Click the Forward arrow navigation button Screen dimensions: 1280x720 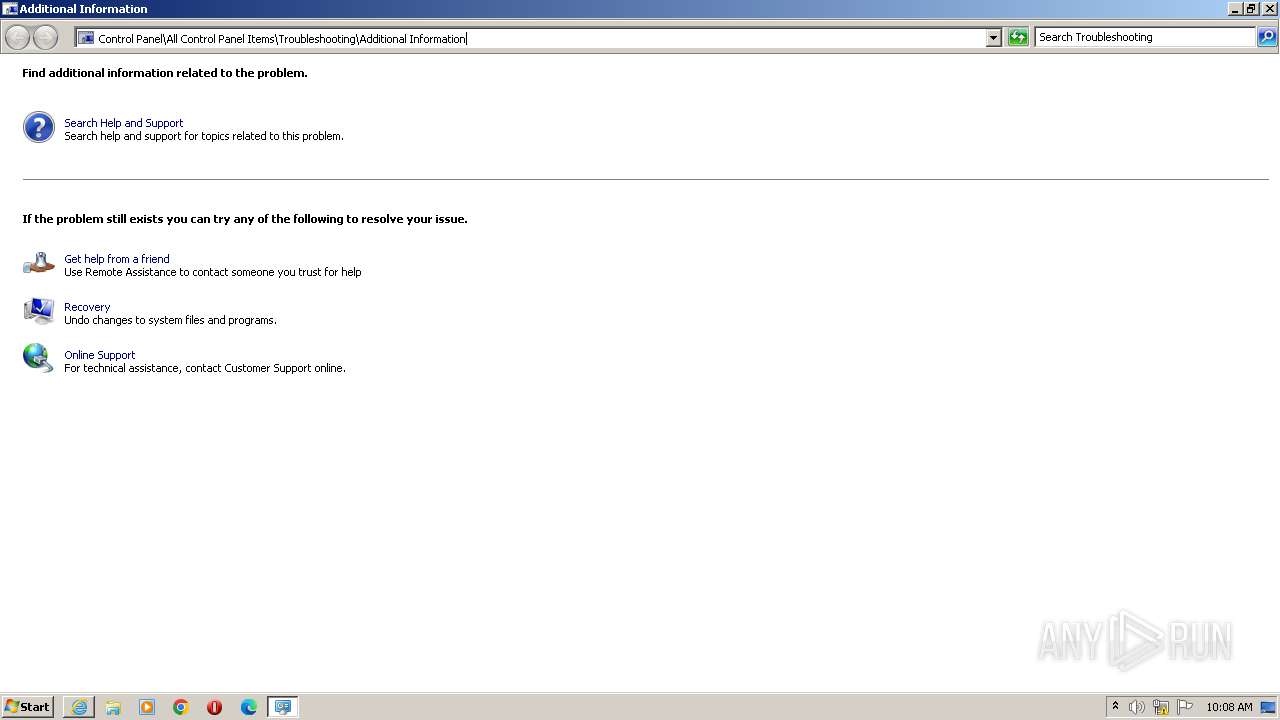(x=45, y=38)
